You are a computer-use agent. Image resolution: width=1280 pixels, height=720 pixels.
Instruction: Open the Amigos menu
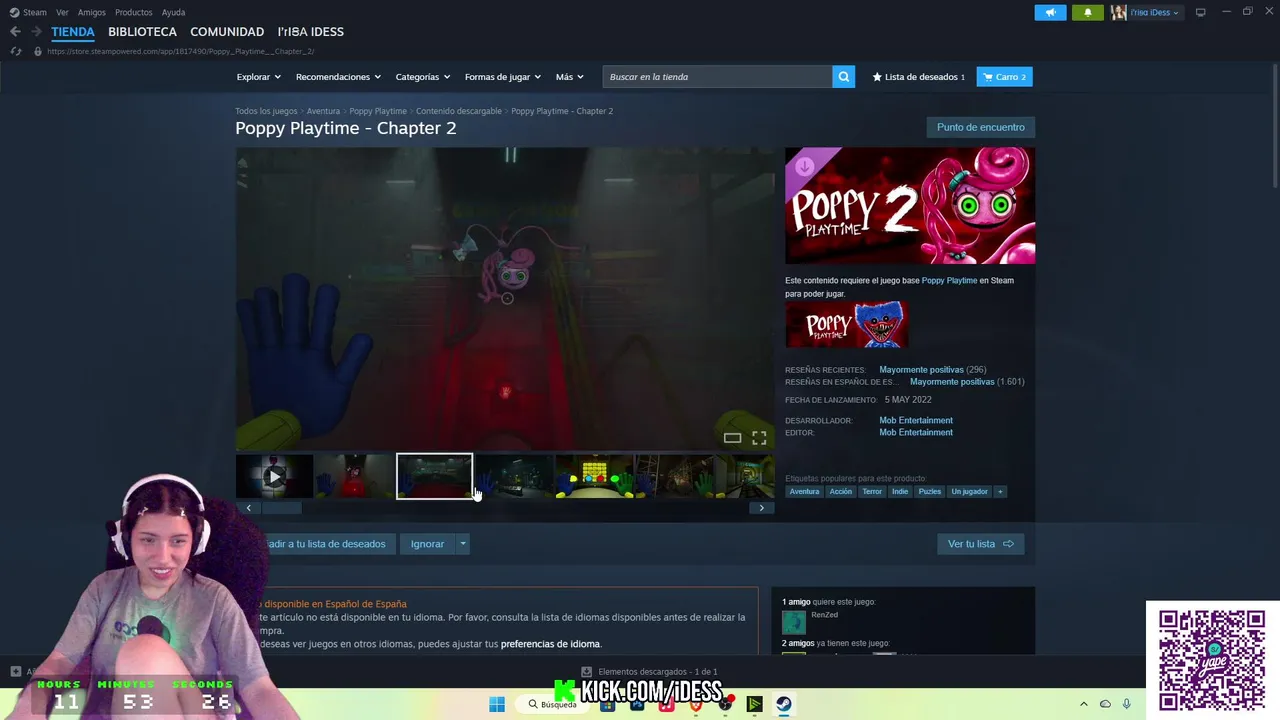point(92,12)
